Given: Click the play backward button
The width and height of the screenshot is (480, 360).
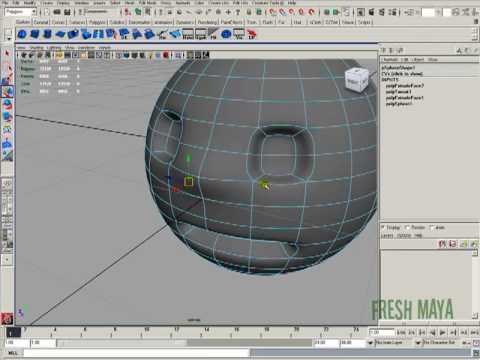Looking at the screenshot, I should coord(433,332).
